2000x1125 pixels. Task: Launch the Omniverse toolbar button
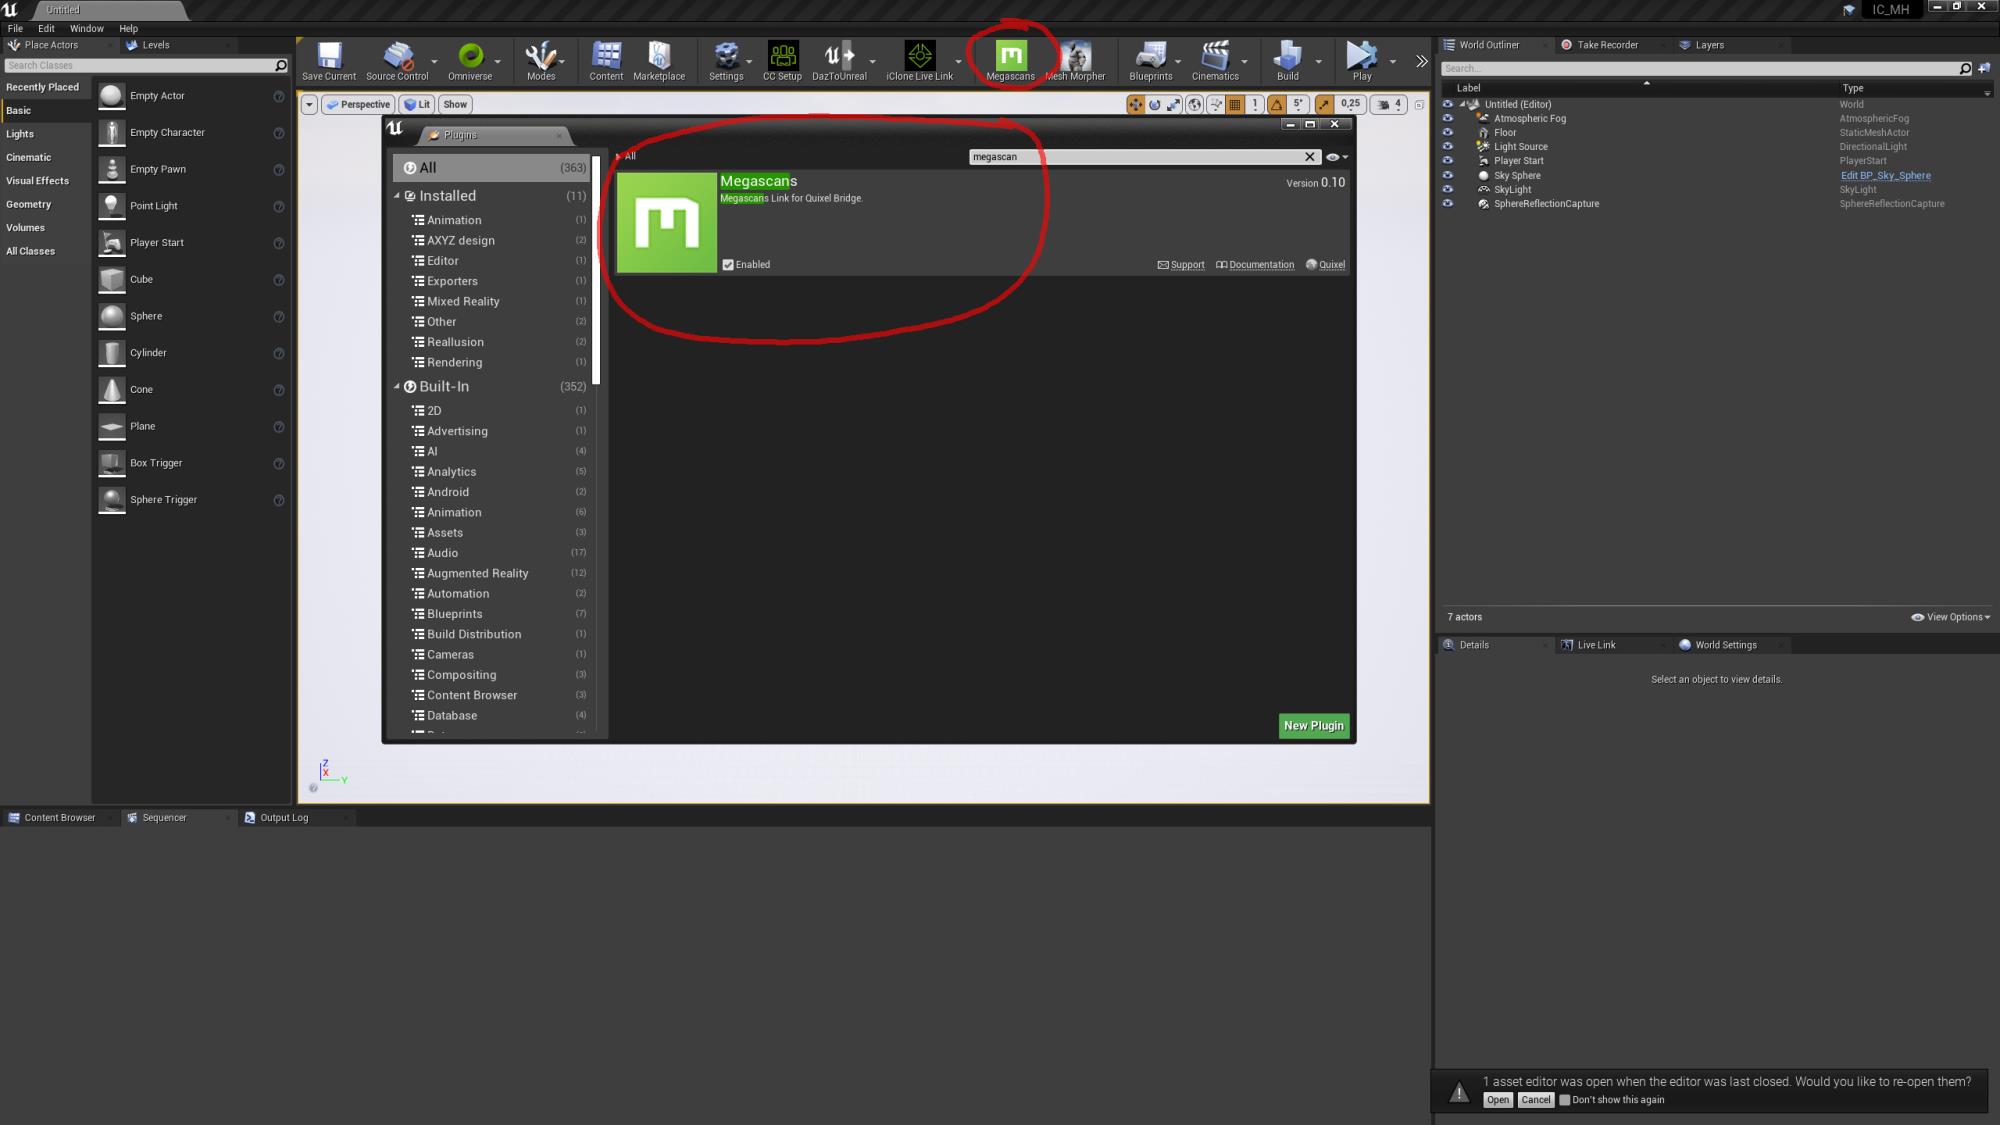(x=470, y=61)
